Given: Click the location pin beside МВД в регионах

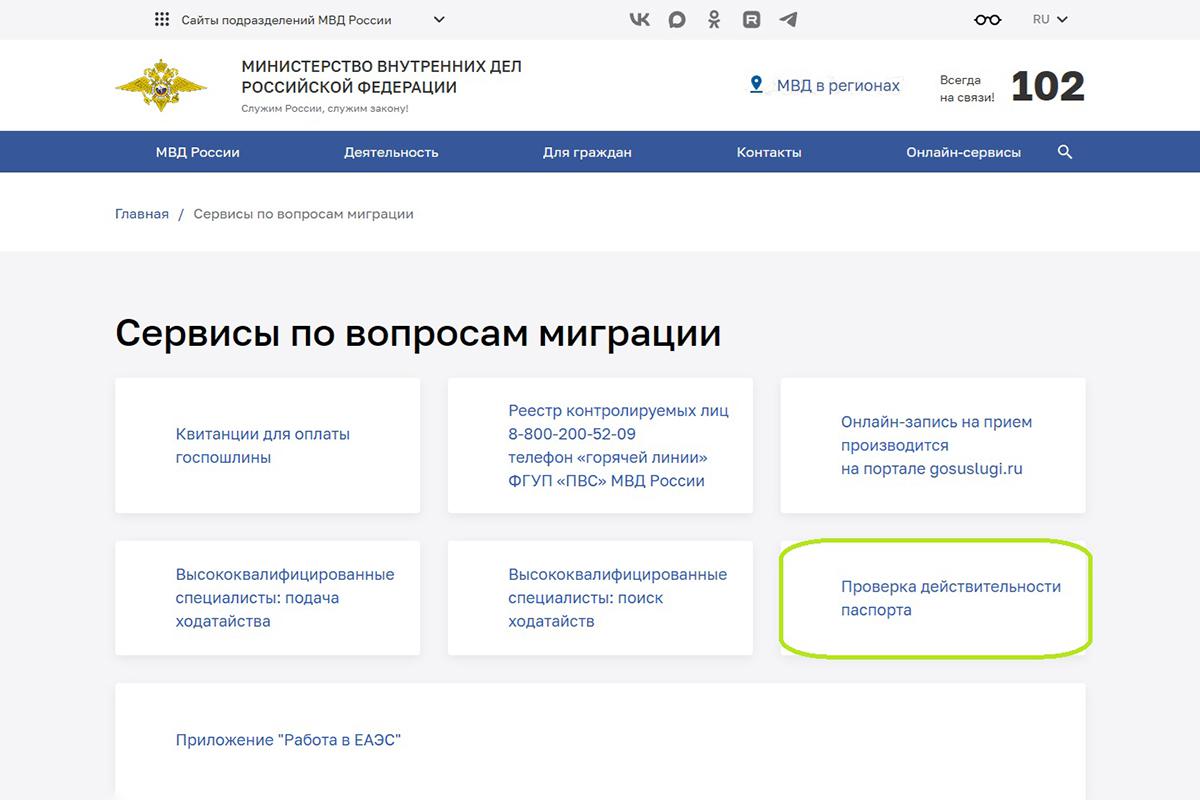Looking at the screenshot, I should (x=757, y=85).
